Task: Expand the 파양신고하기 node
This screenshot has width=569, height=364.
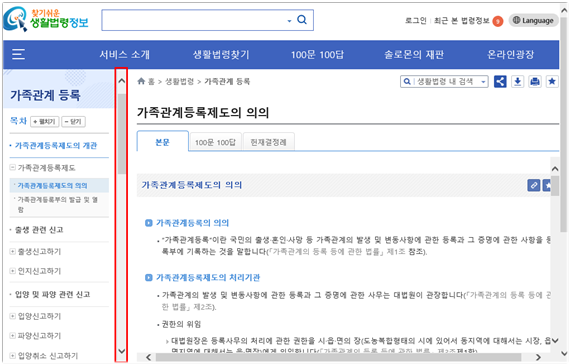Action: coord(13,336)
